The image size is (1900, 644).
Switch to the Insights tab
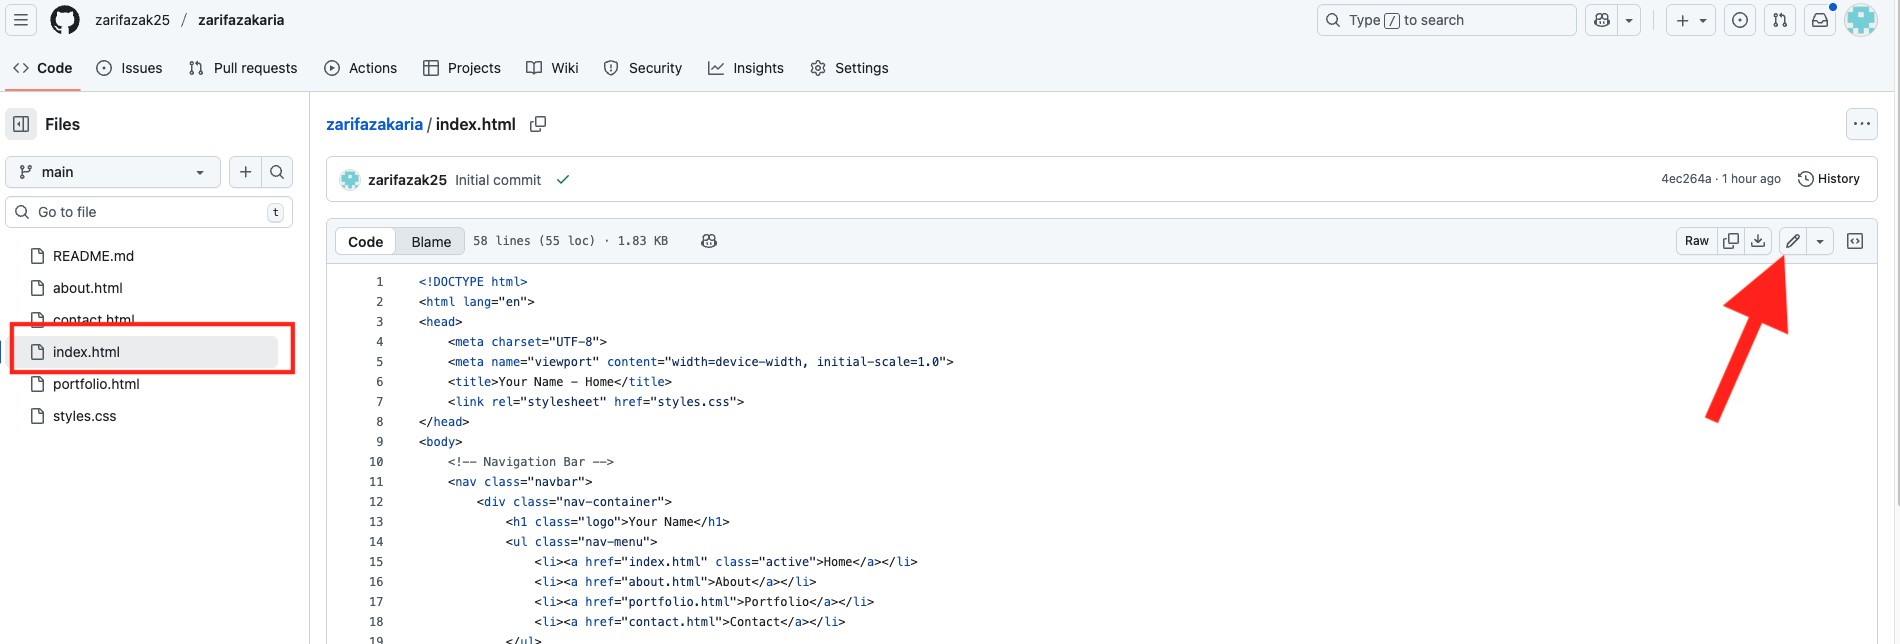746,68
